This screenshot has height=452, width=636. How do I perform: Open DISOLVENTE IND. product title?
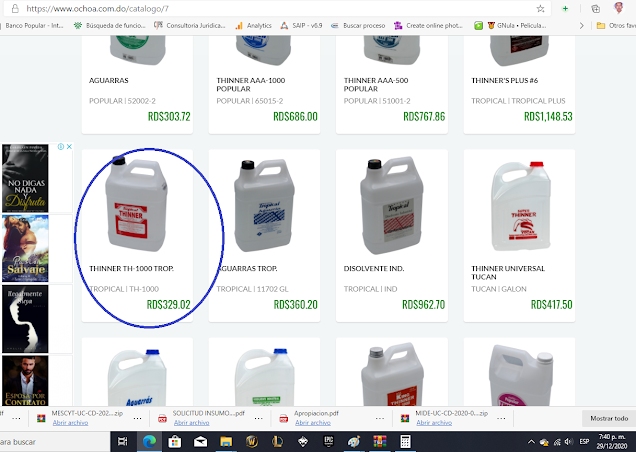[x=374, y=269]
